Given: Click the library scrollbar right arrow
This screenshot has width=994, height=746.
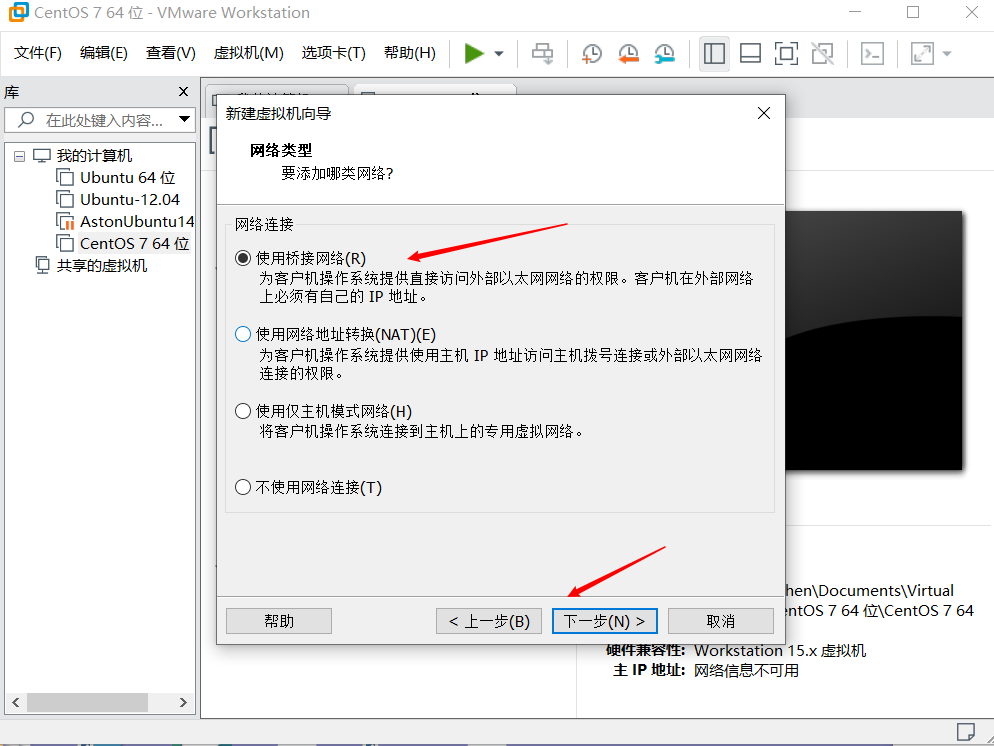Looking at the screenshot, I should (183, 702).
